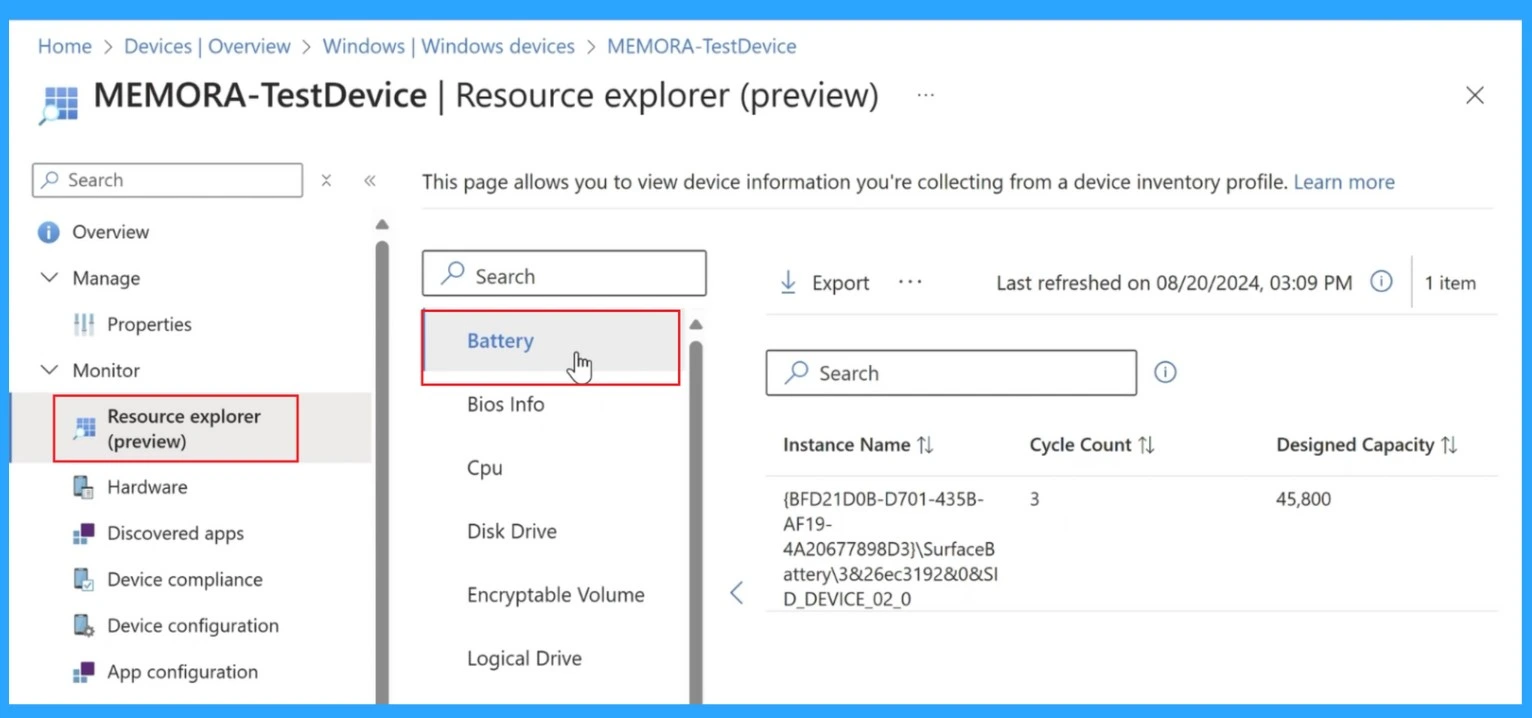Collapse the category pane with left chevron
The height and width of the screenshot is (718, 1532).
click(x=737, y=592)
